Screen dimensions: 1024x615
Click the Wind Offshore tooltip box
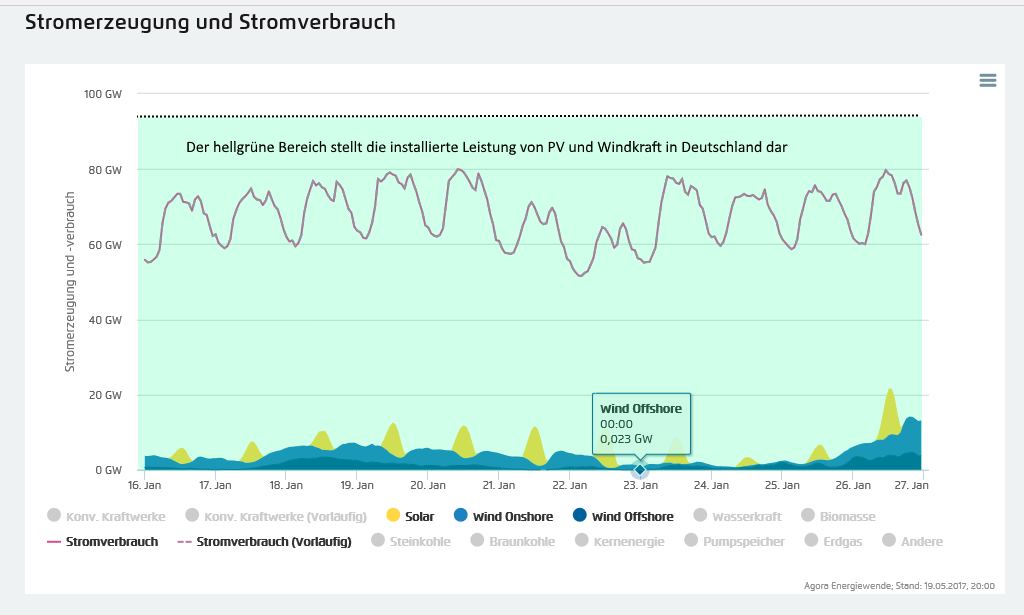pos(640,423)
